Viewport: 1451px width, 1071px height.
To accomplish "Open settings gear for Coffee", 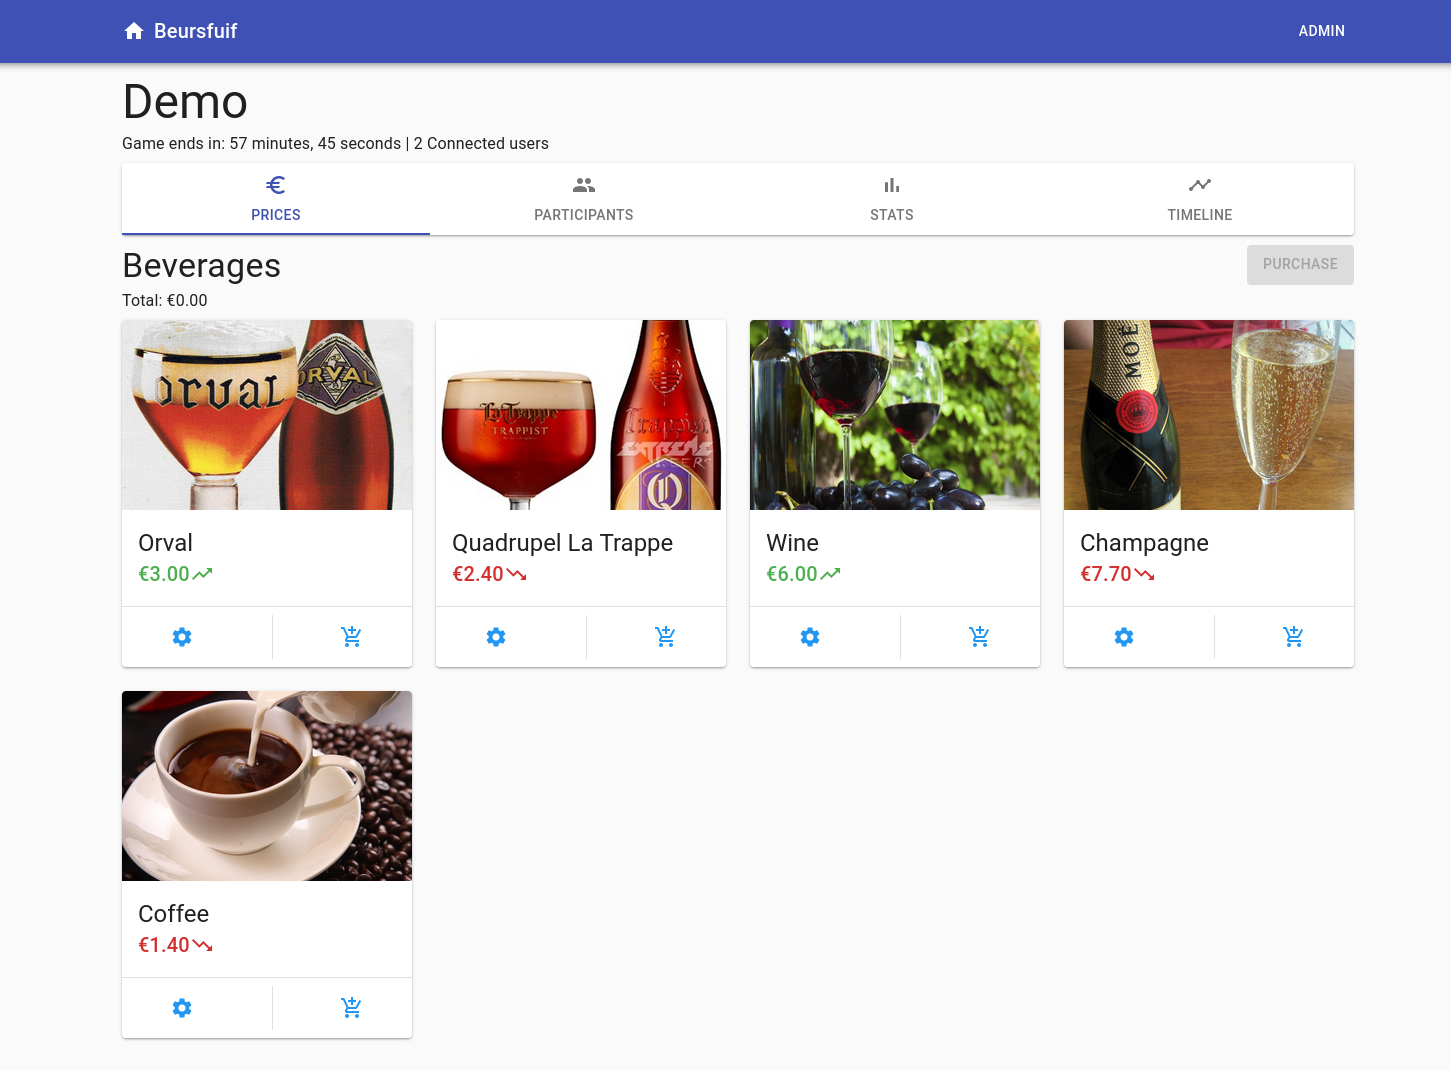I will click(182, 1008).
